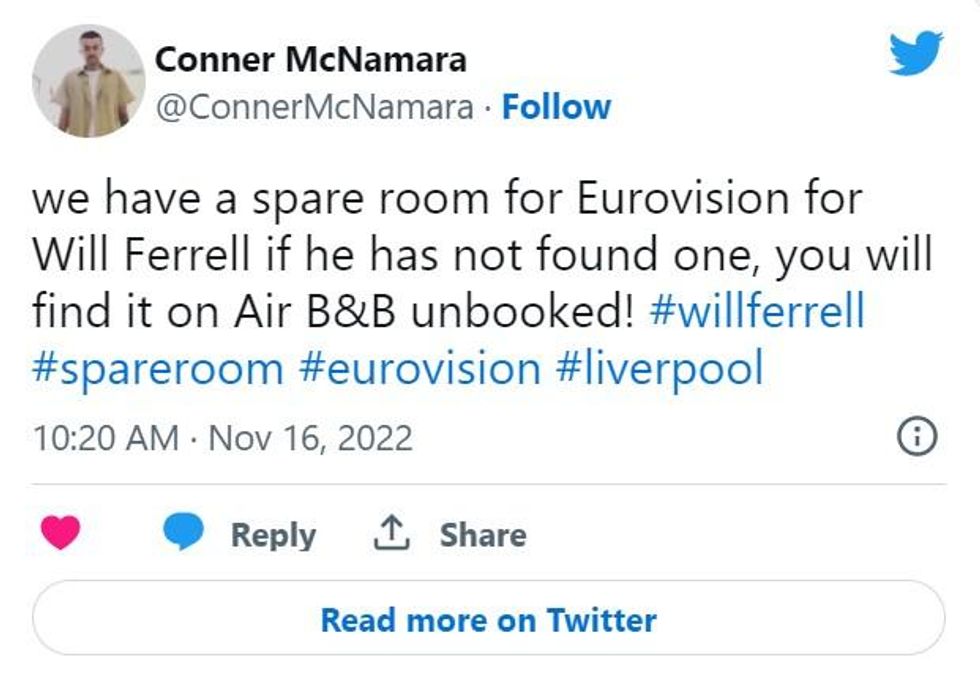The image size is (980, 674).
Task: Open the #willferrell hashtag
Action: pyautogui.click(x=756, y=312)
